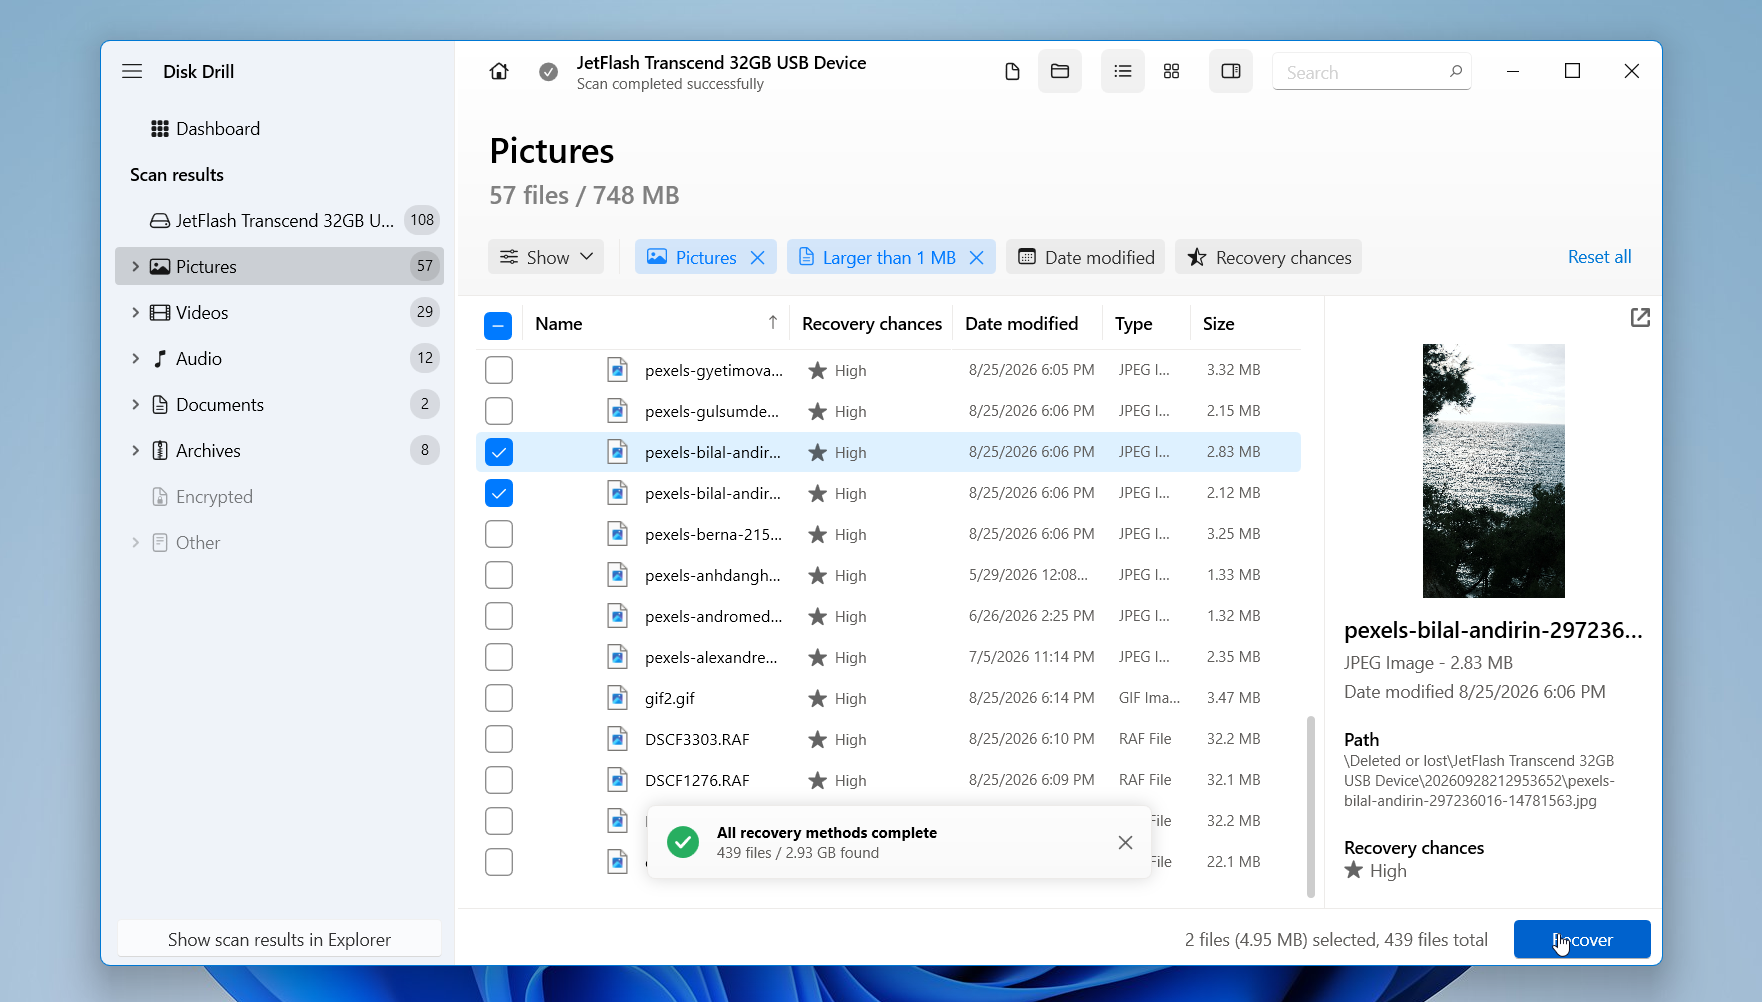Open the hamburger menu

click(132, 71)
